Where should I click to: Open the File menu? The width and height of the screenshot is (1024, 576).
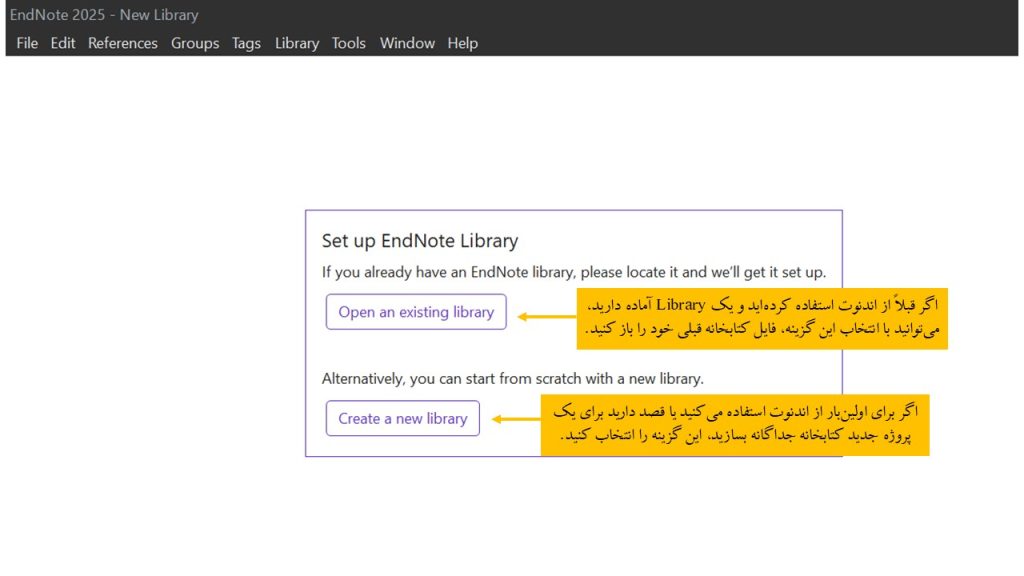coord(27,43)
